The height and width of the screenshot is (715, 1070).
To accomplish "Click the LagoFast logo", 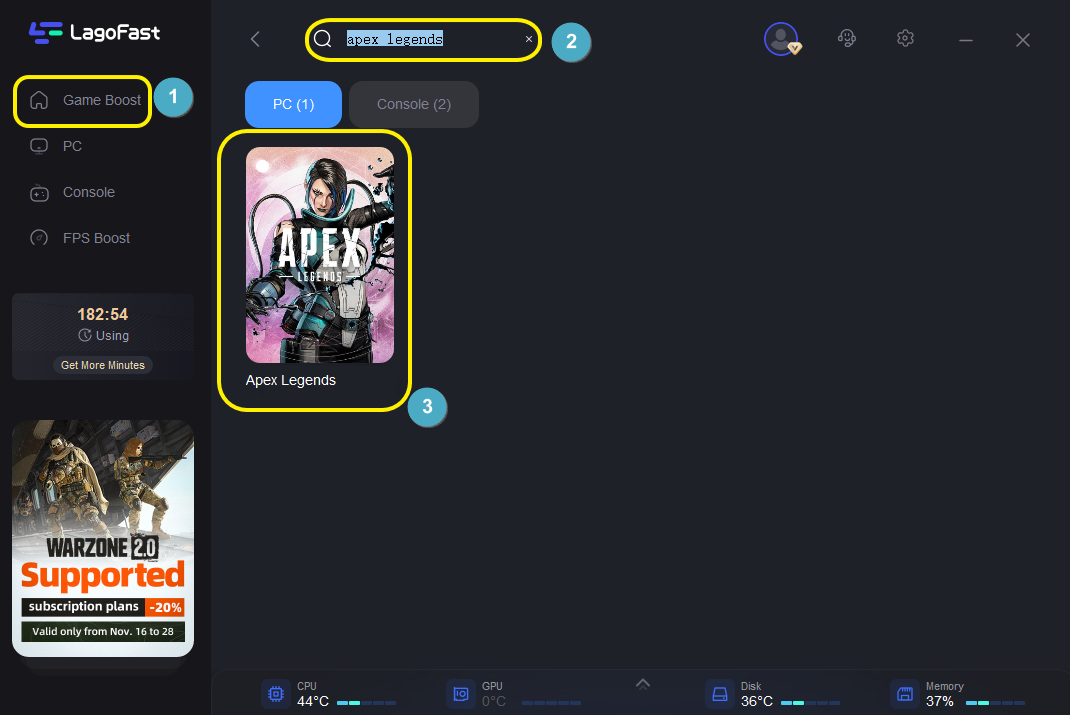I will point(94,32).
